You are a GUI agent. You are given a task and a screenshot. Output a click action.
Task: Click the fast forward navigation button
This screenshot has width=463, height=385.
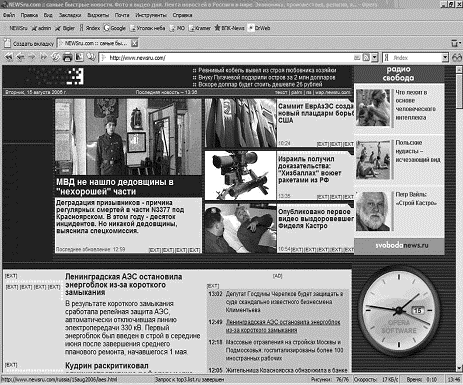(44, 57)
